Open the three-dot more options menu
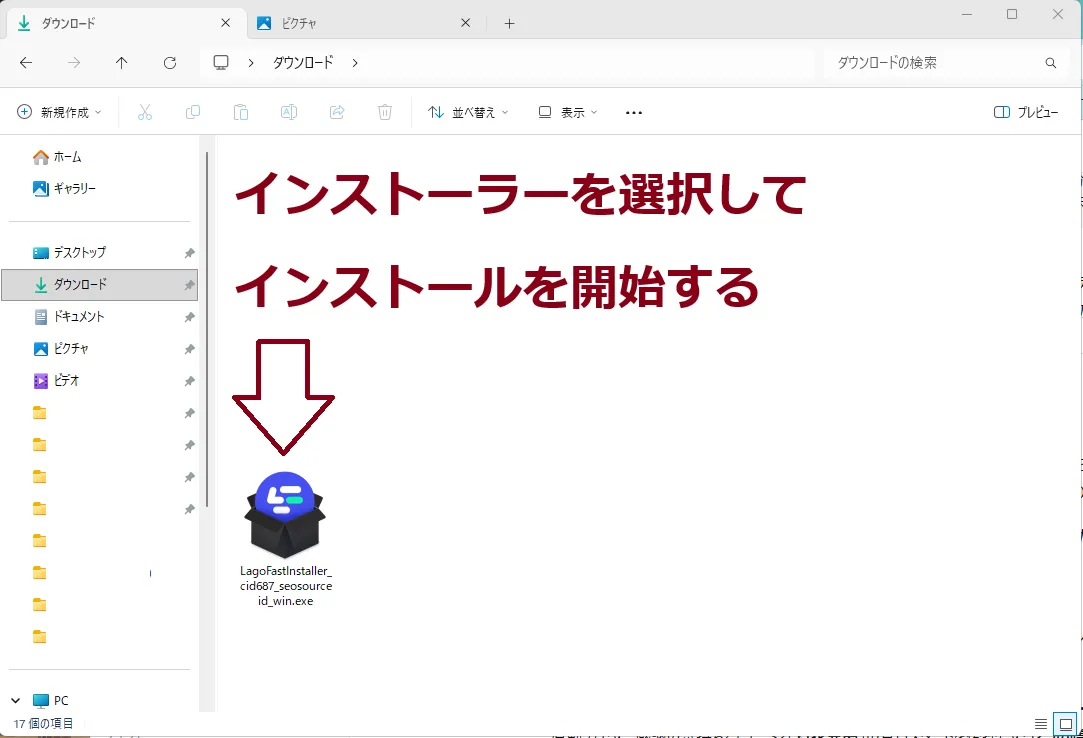Screen dimensions: 1083x738 pos(633,112)
